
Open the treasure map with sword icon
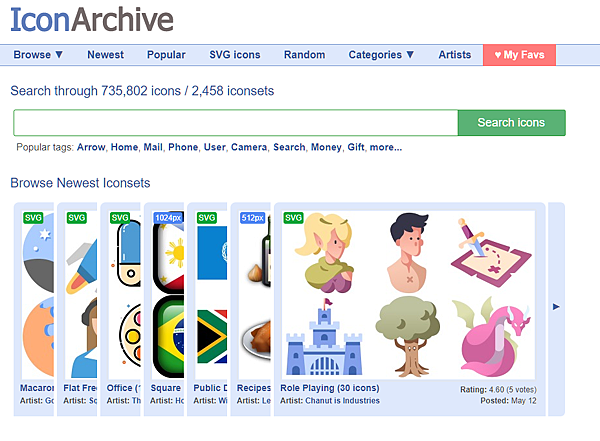tap(491, 253)
